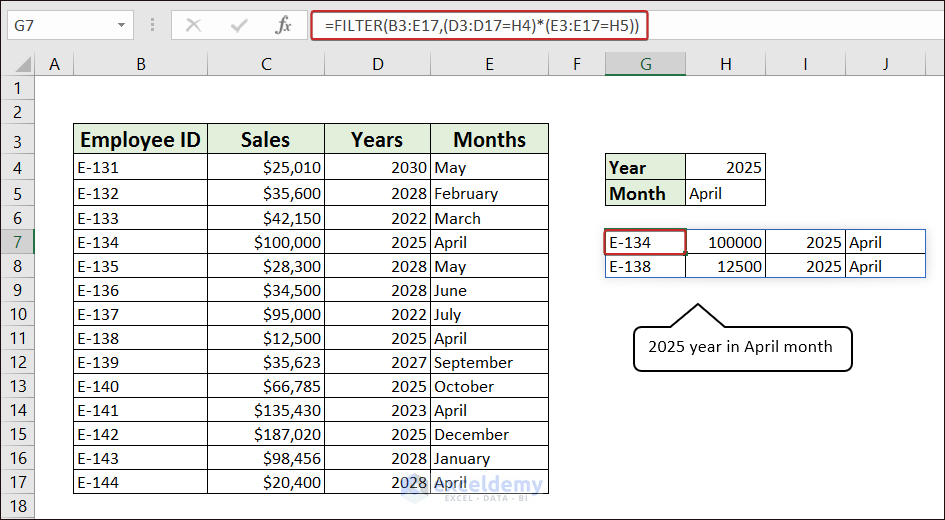Select column G header
The height and width of the screenshot is (520, 945).
645,65
